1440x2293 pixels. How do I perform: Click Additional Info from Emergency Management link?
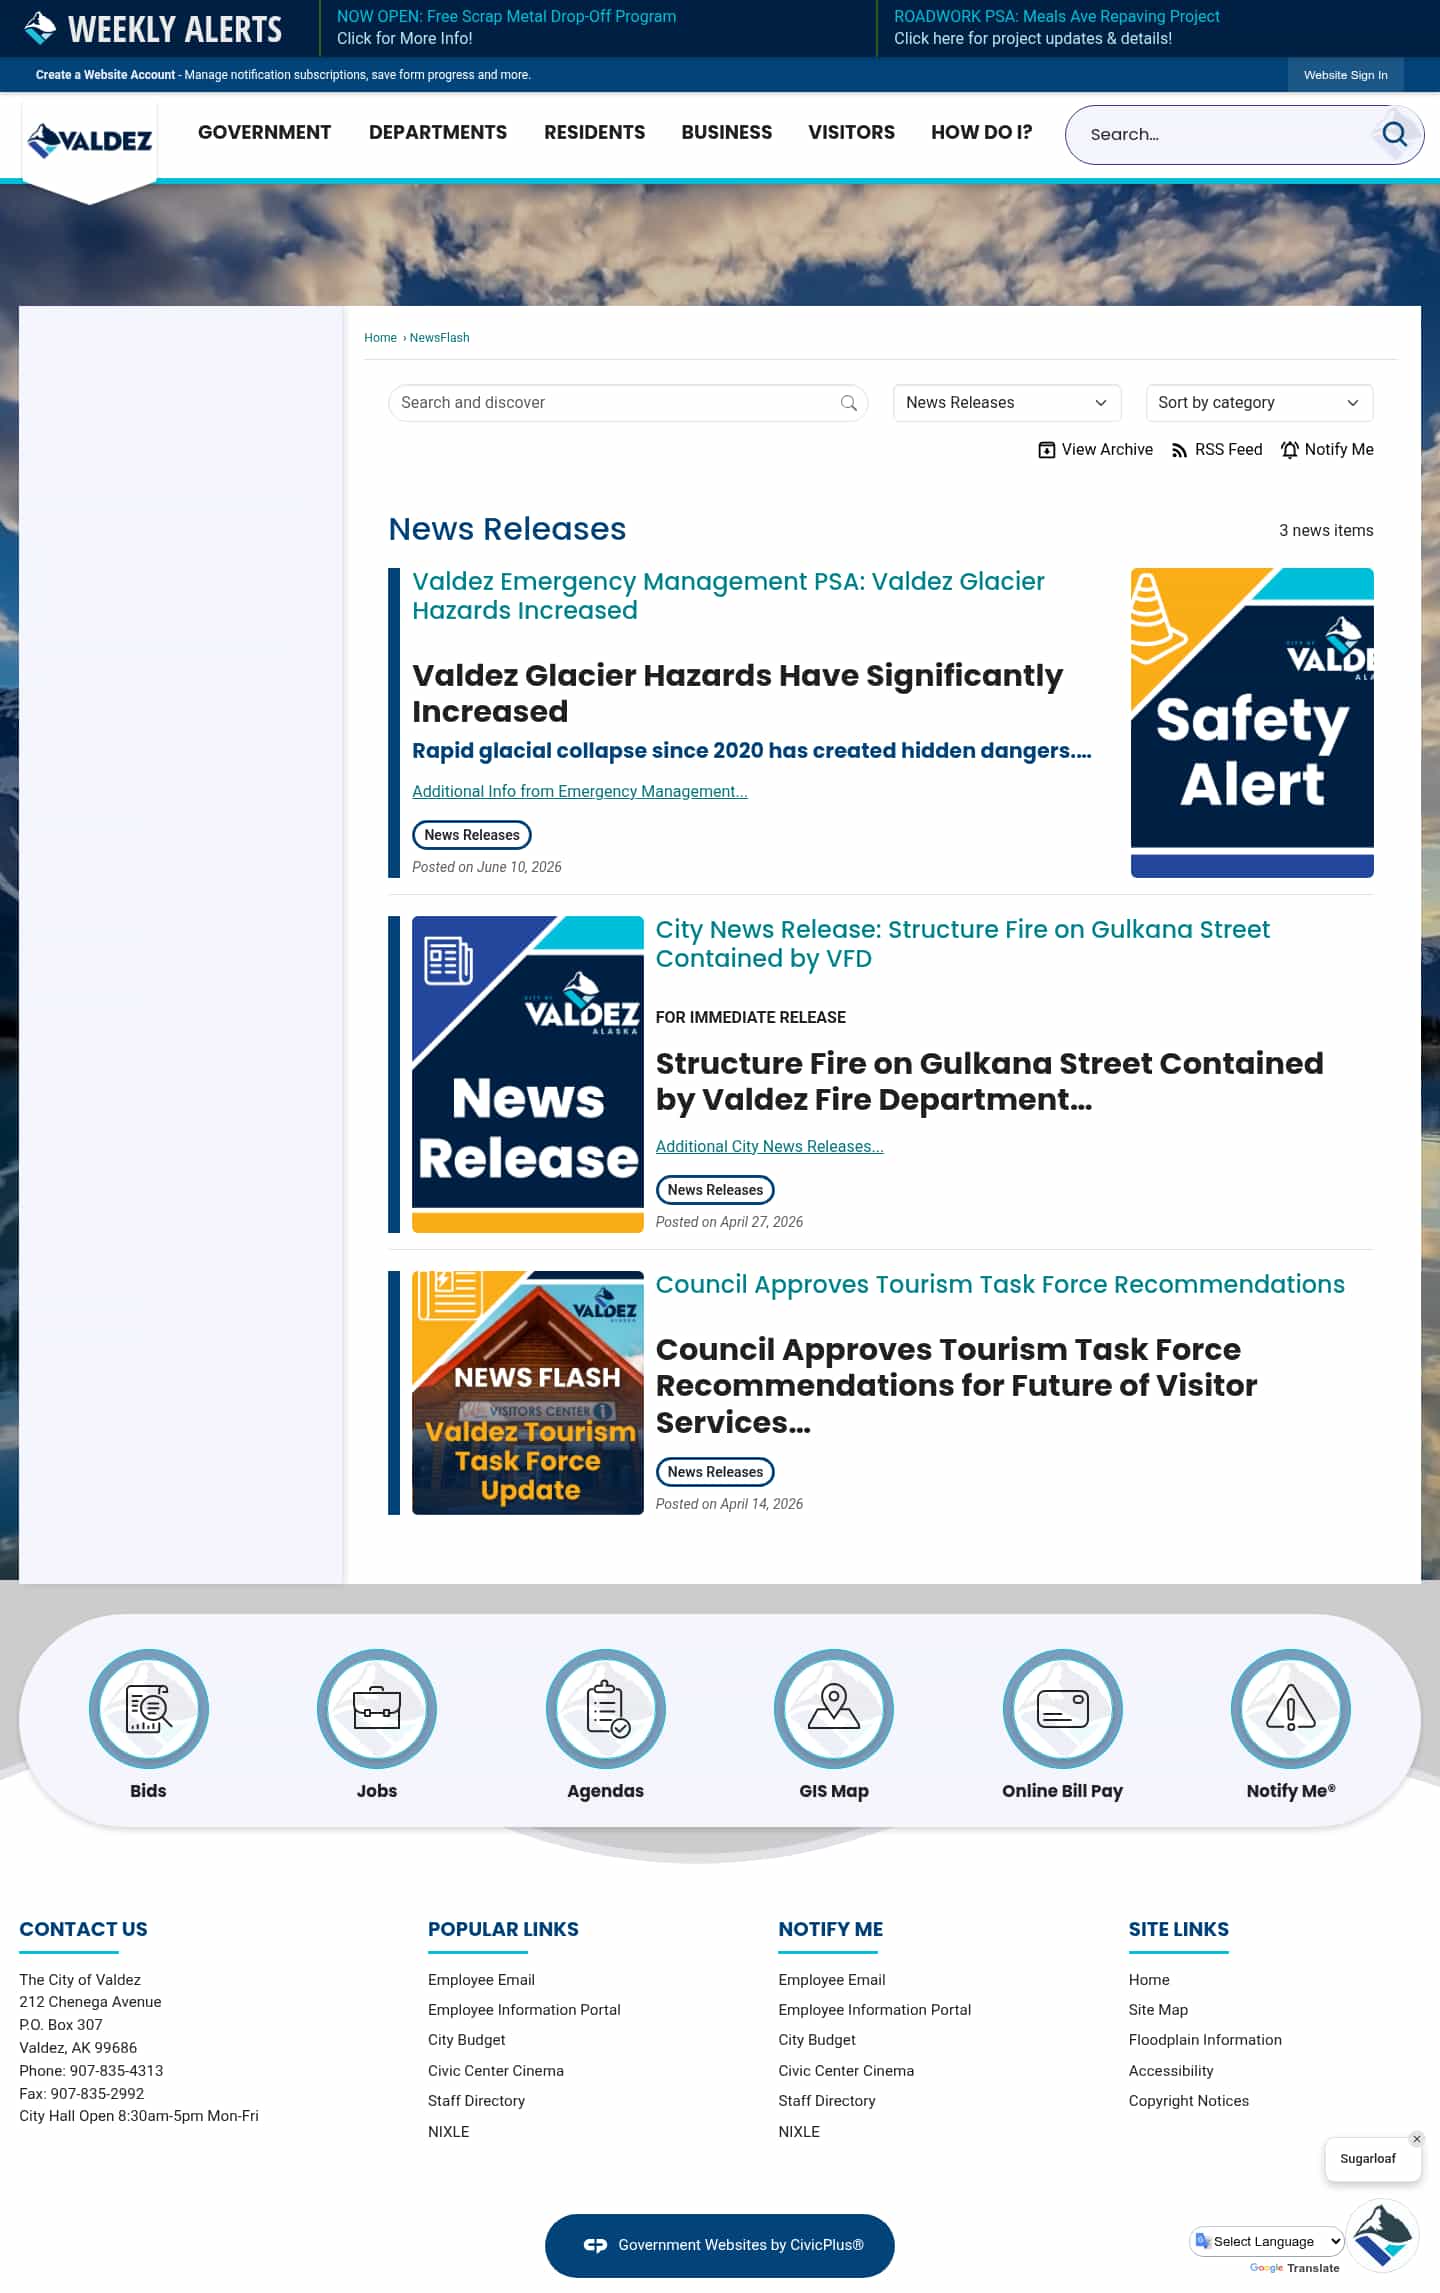[x=579, y=791]
